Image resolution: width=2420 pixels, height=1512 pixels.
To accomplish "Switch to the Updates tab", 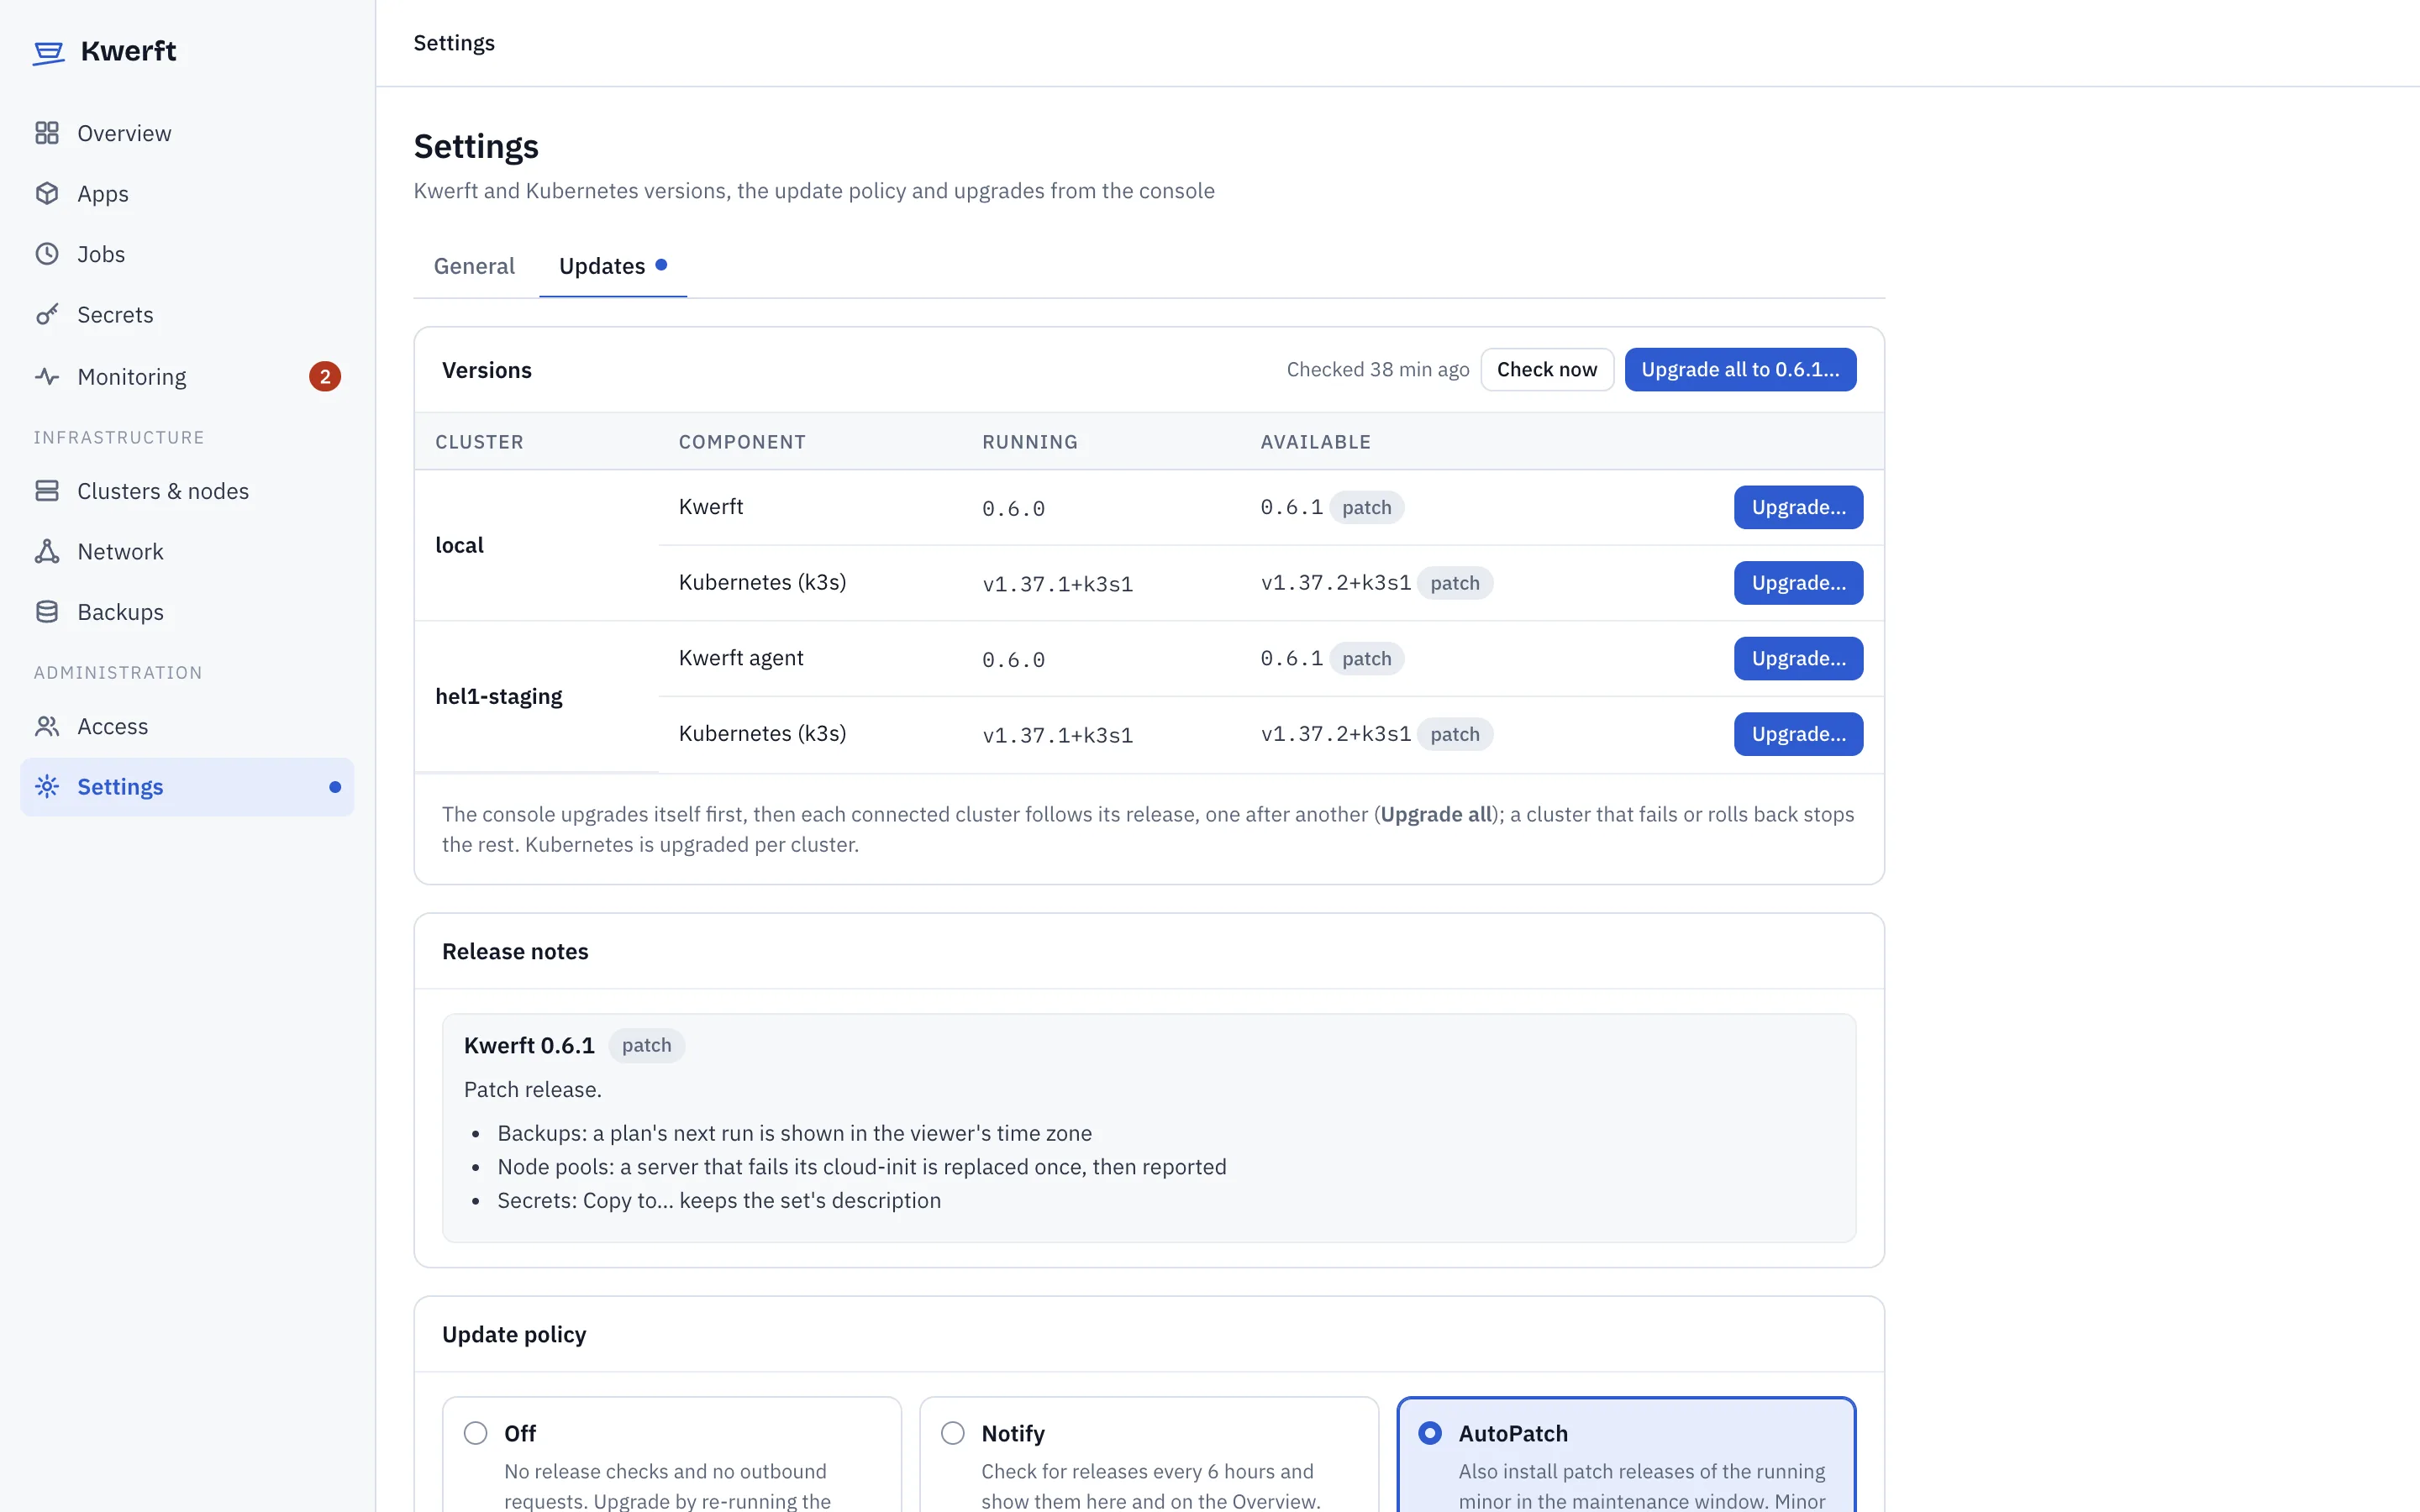I will (613, 266).
